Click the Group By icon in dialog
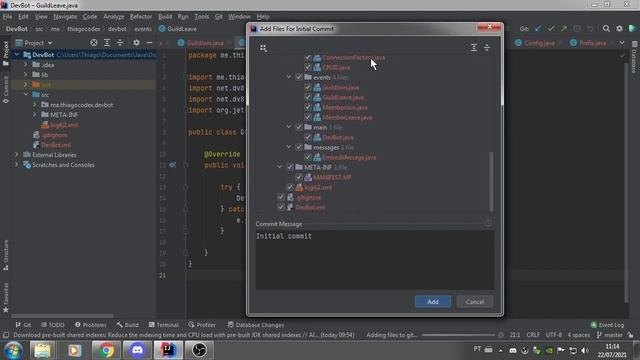Image resolution: width=640 pixels, height=360 pixels. point(263,48)
